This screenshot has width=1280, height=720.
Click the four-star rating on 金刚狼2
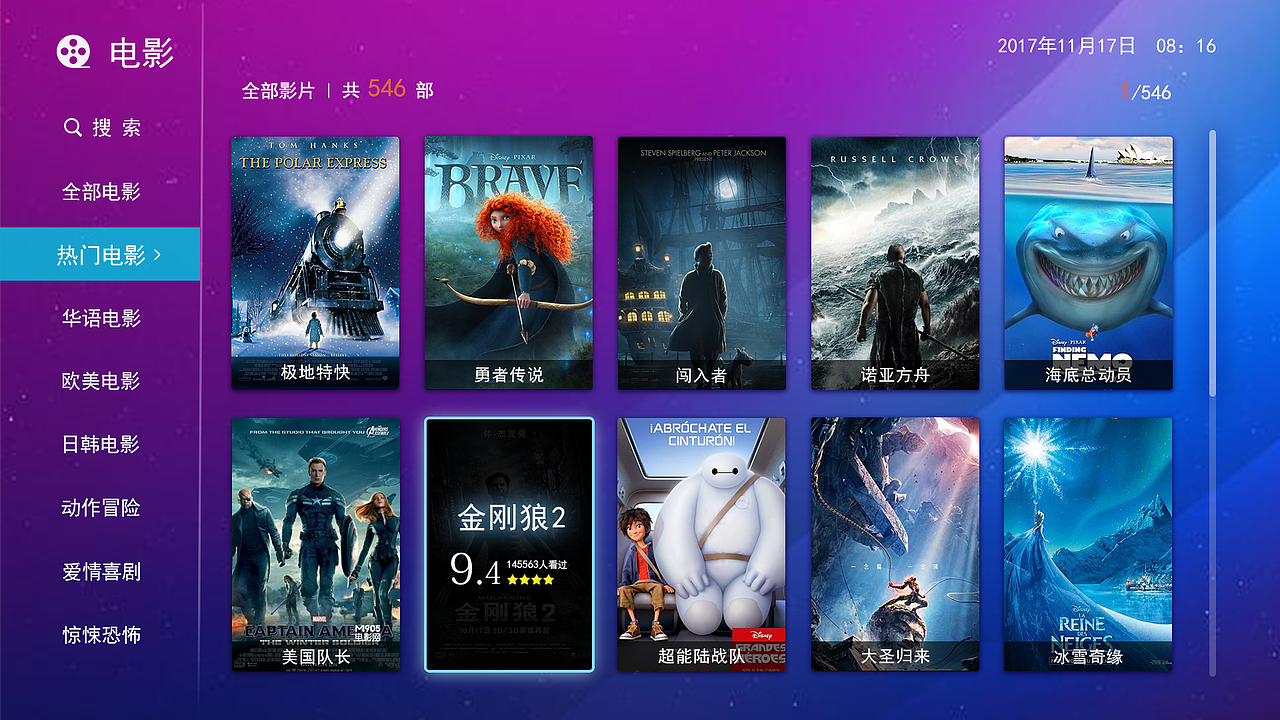tap(530, 579)
